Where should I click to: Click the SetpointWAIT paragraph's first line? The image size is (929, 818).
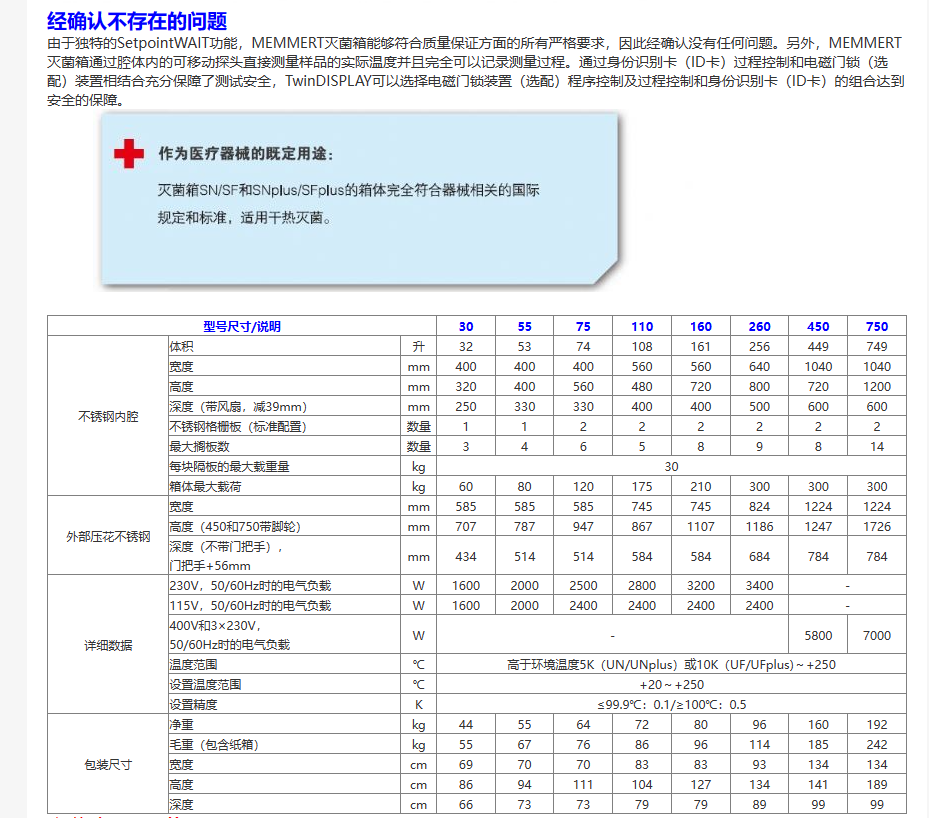point(474,43)
